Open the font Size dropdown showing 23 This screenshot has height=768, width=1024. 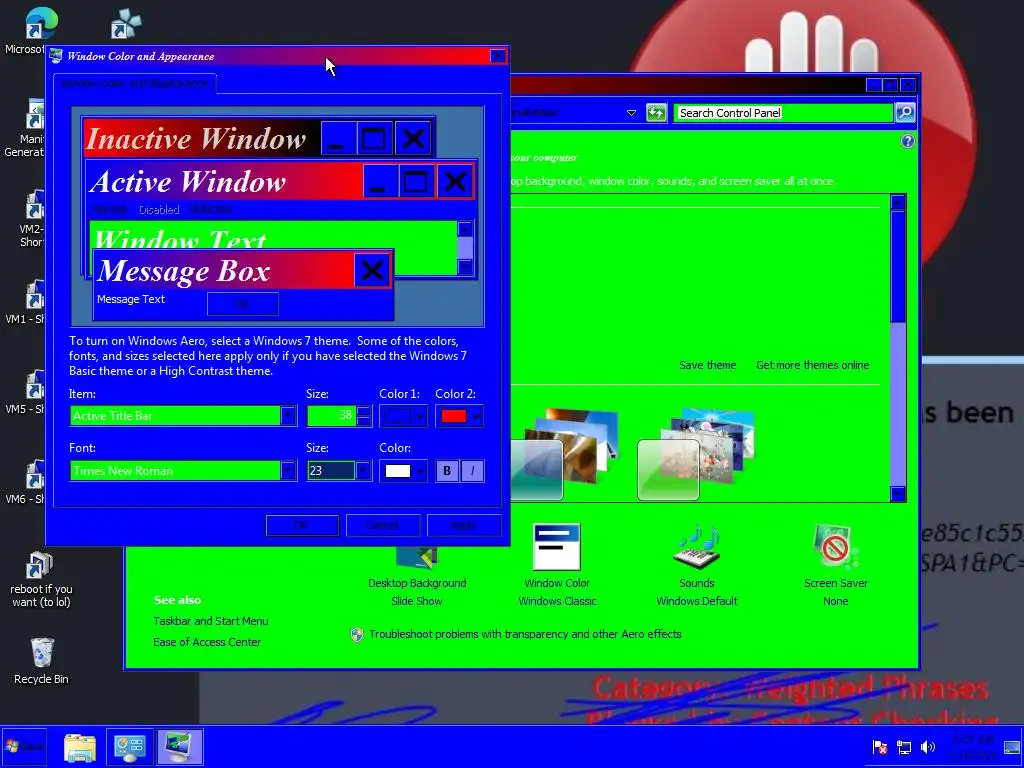point(340,471)
